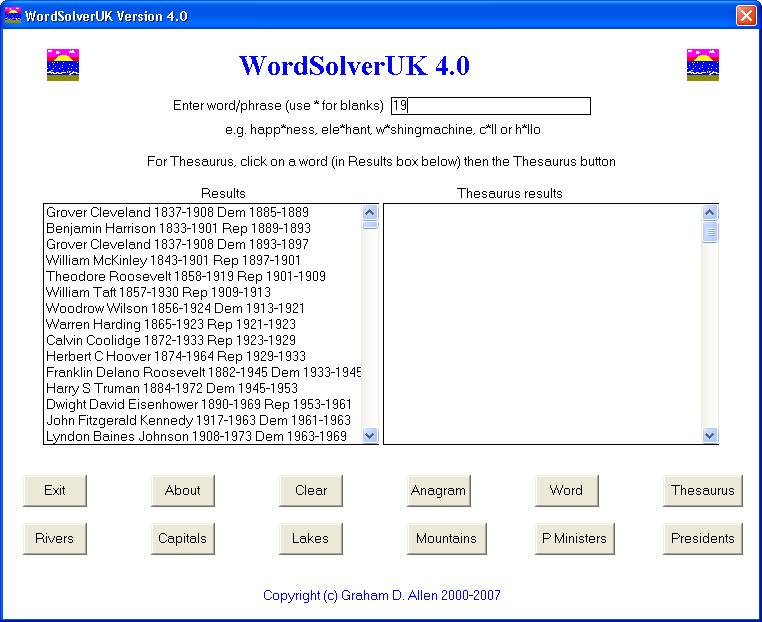Image resolution: width=762 pixels, height=622 pixels.
Task: Click the Word search button
Action: click(x=566, y=490)
